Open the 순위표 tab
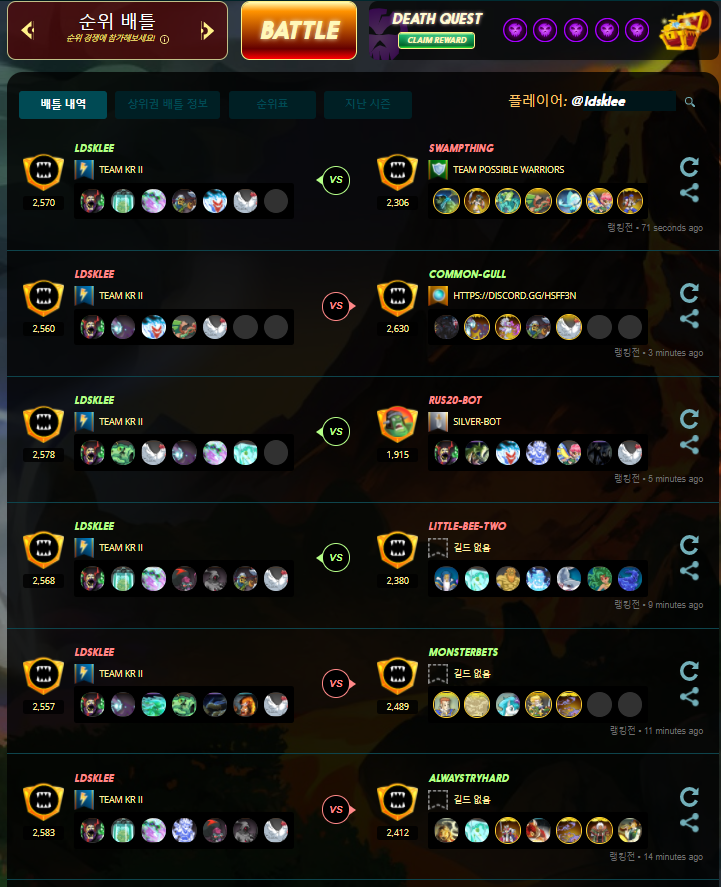Image resolution: width=721 pixels, height=887 pixels. [272, 105]
